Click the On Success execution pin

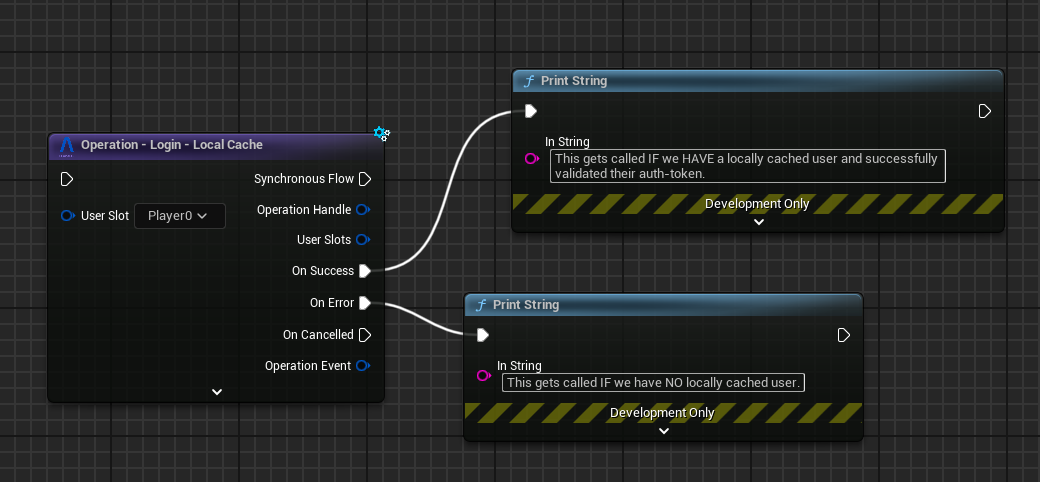coord(365,271)
